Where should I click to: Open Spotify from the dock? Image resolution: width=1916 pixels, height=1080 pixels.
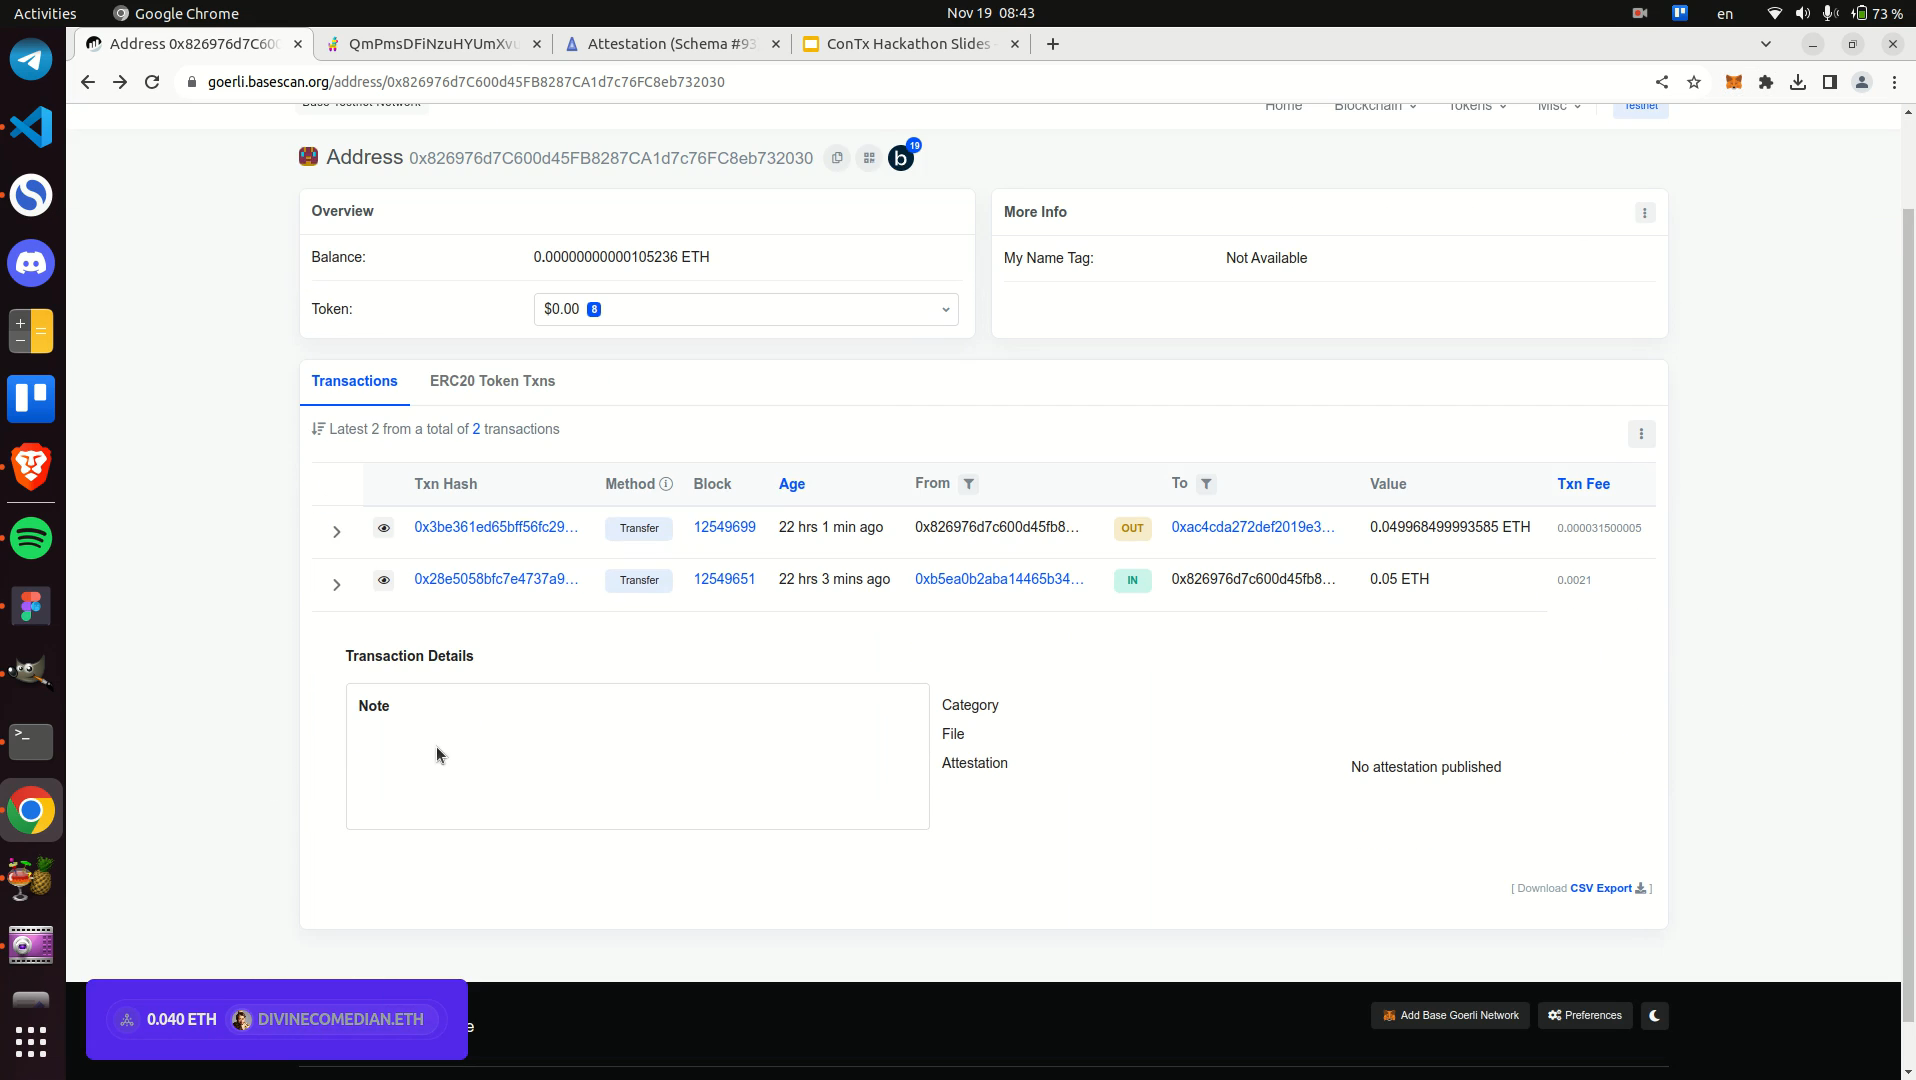[x=31, y=538]
